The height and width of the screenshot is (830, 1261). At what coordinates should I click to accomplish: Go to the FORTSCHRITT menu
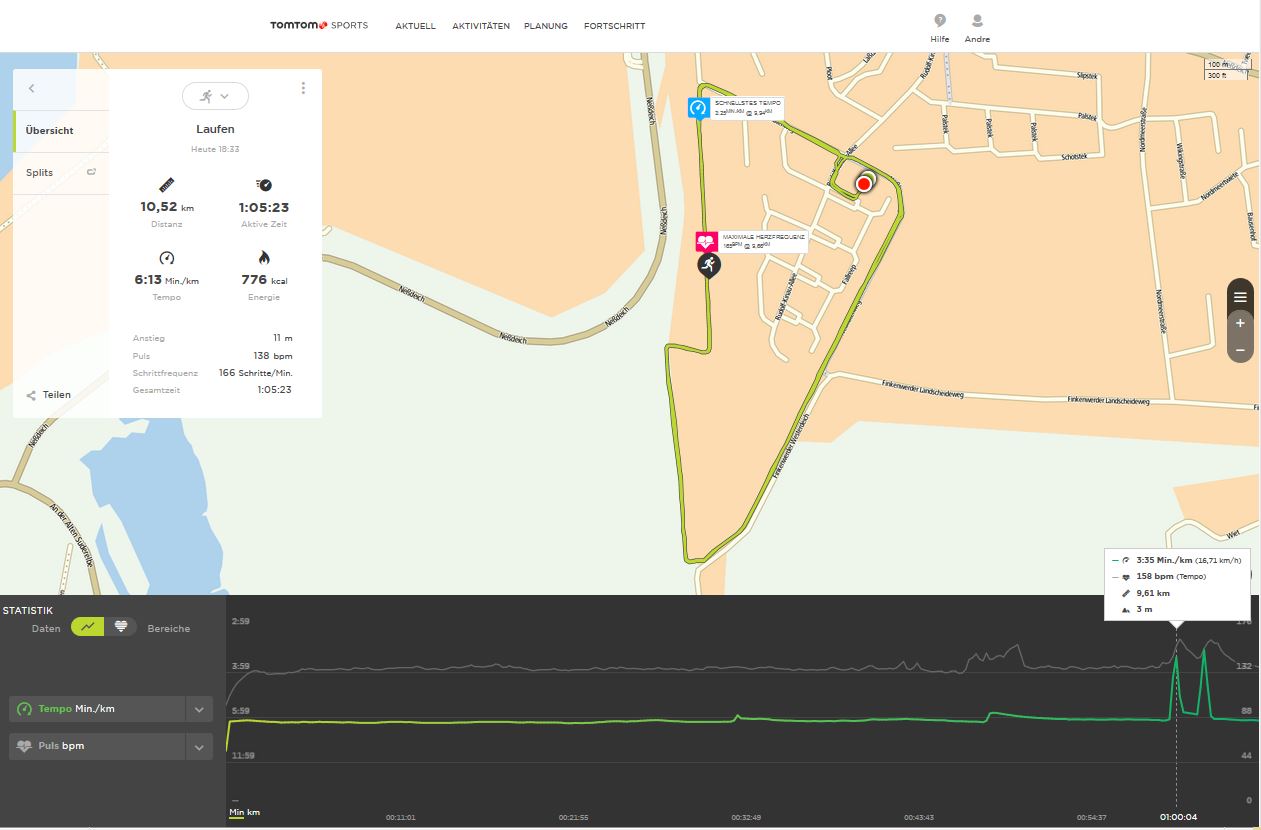(x=614, y=26)
